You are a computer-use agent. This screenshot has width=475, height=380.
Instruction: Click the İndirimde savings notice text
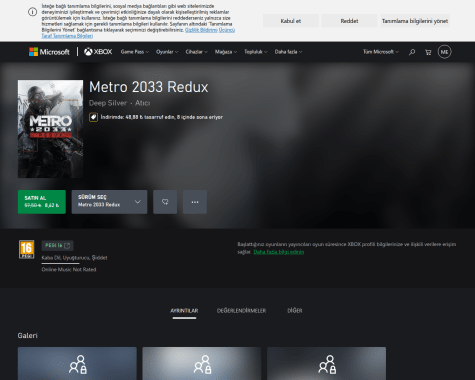tap(162, 117)
